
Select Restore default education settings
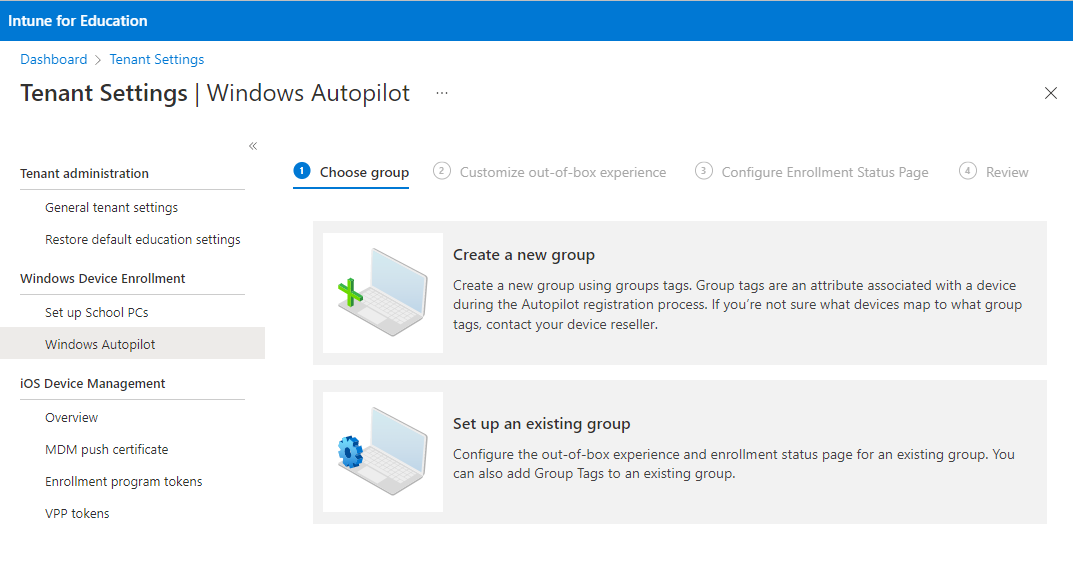click(x=142, y=239)
